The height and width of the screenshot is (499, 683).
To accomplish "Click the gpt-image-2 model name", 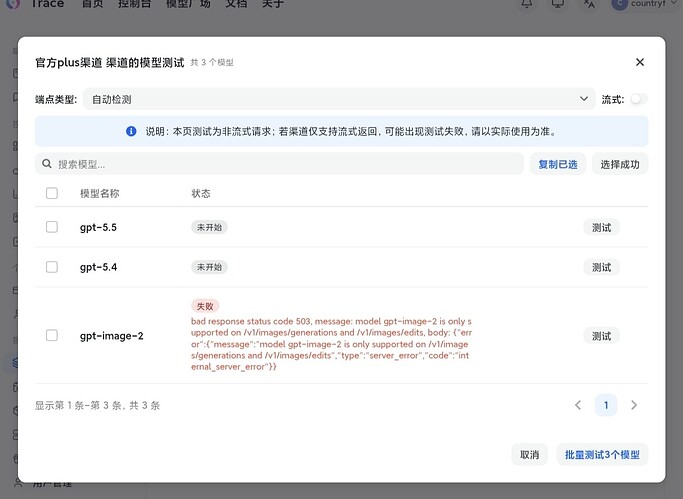I will click(112, 336).
